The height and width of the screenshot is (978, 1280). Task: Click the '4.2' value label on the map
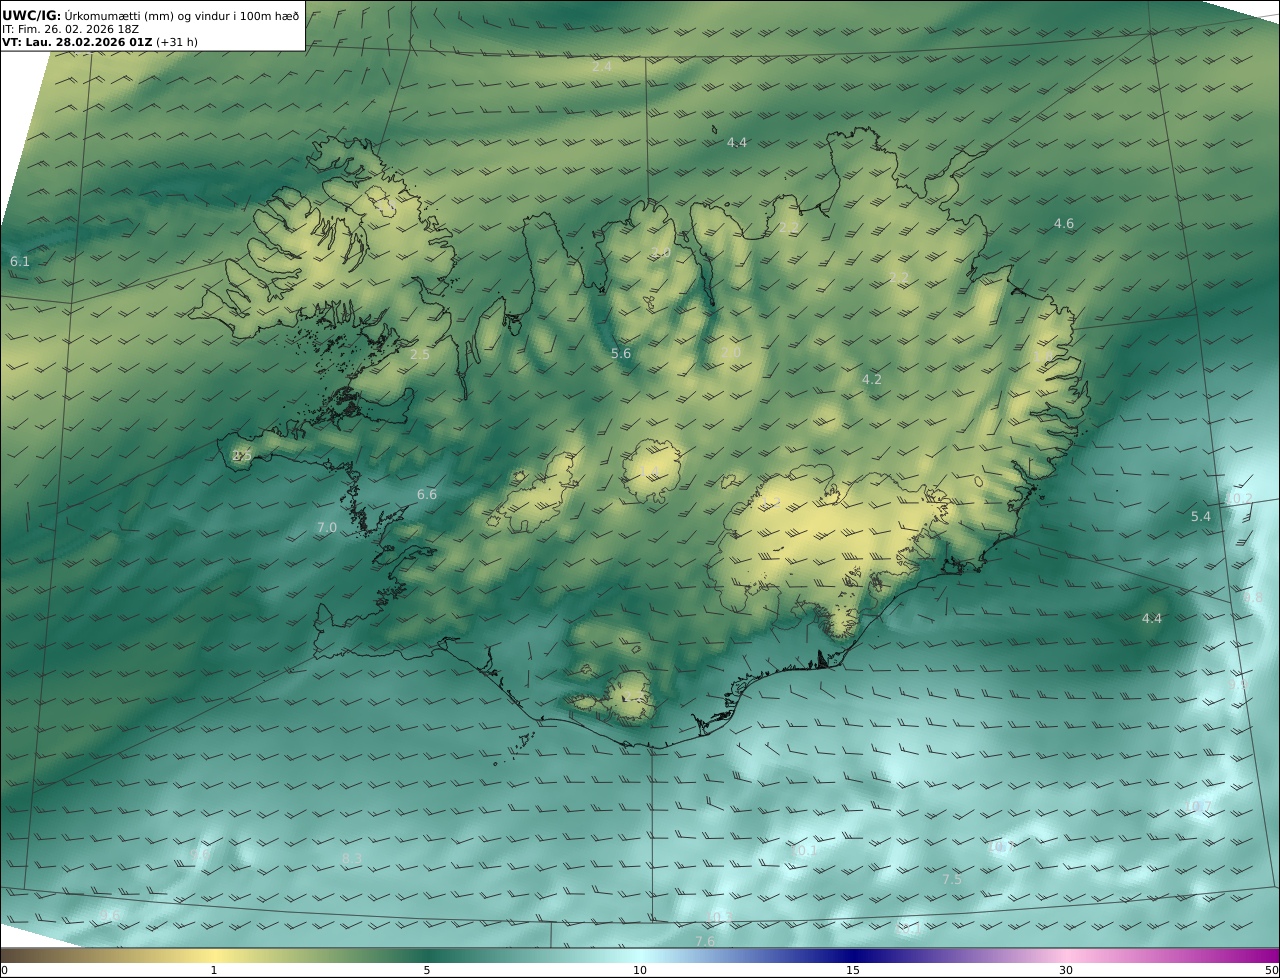point(872,380)
